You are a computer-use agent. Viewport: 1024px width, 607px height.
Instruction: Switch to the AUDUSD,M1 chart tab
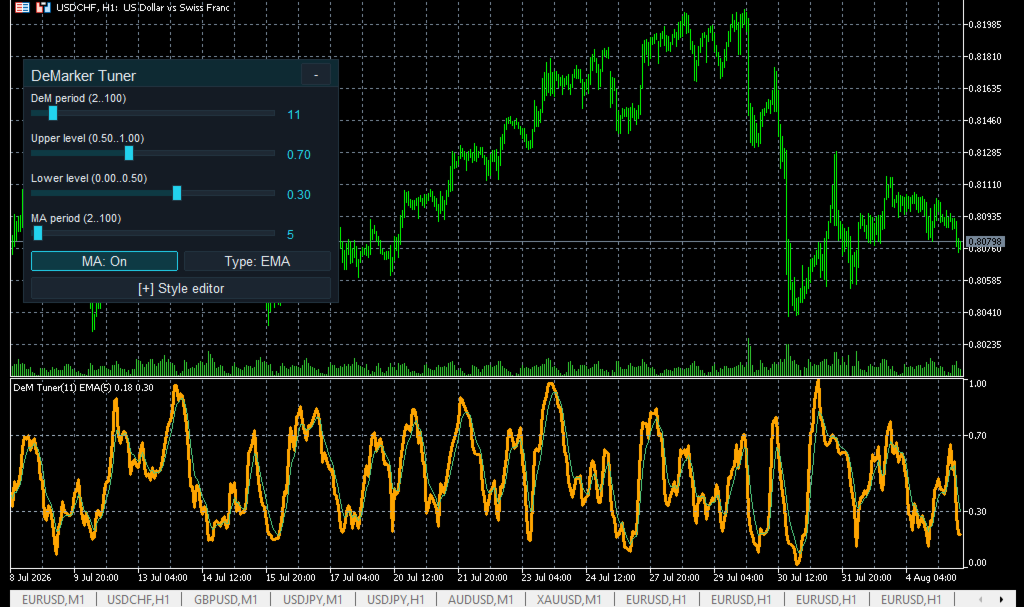point(481,599)
